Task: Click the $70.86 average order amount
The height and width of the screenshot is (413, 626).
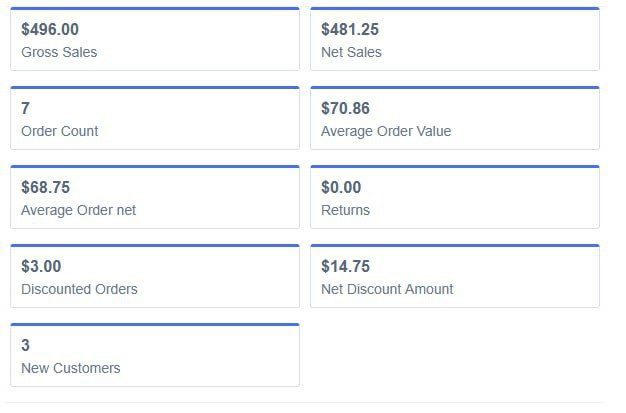Action: (x=345, y=109)
